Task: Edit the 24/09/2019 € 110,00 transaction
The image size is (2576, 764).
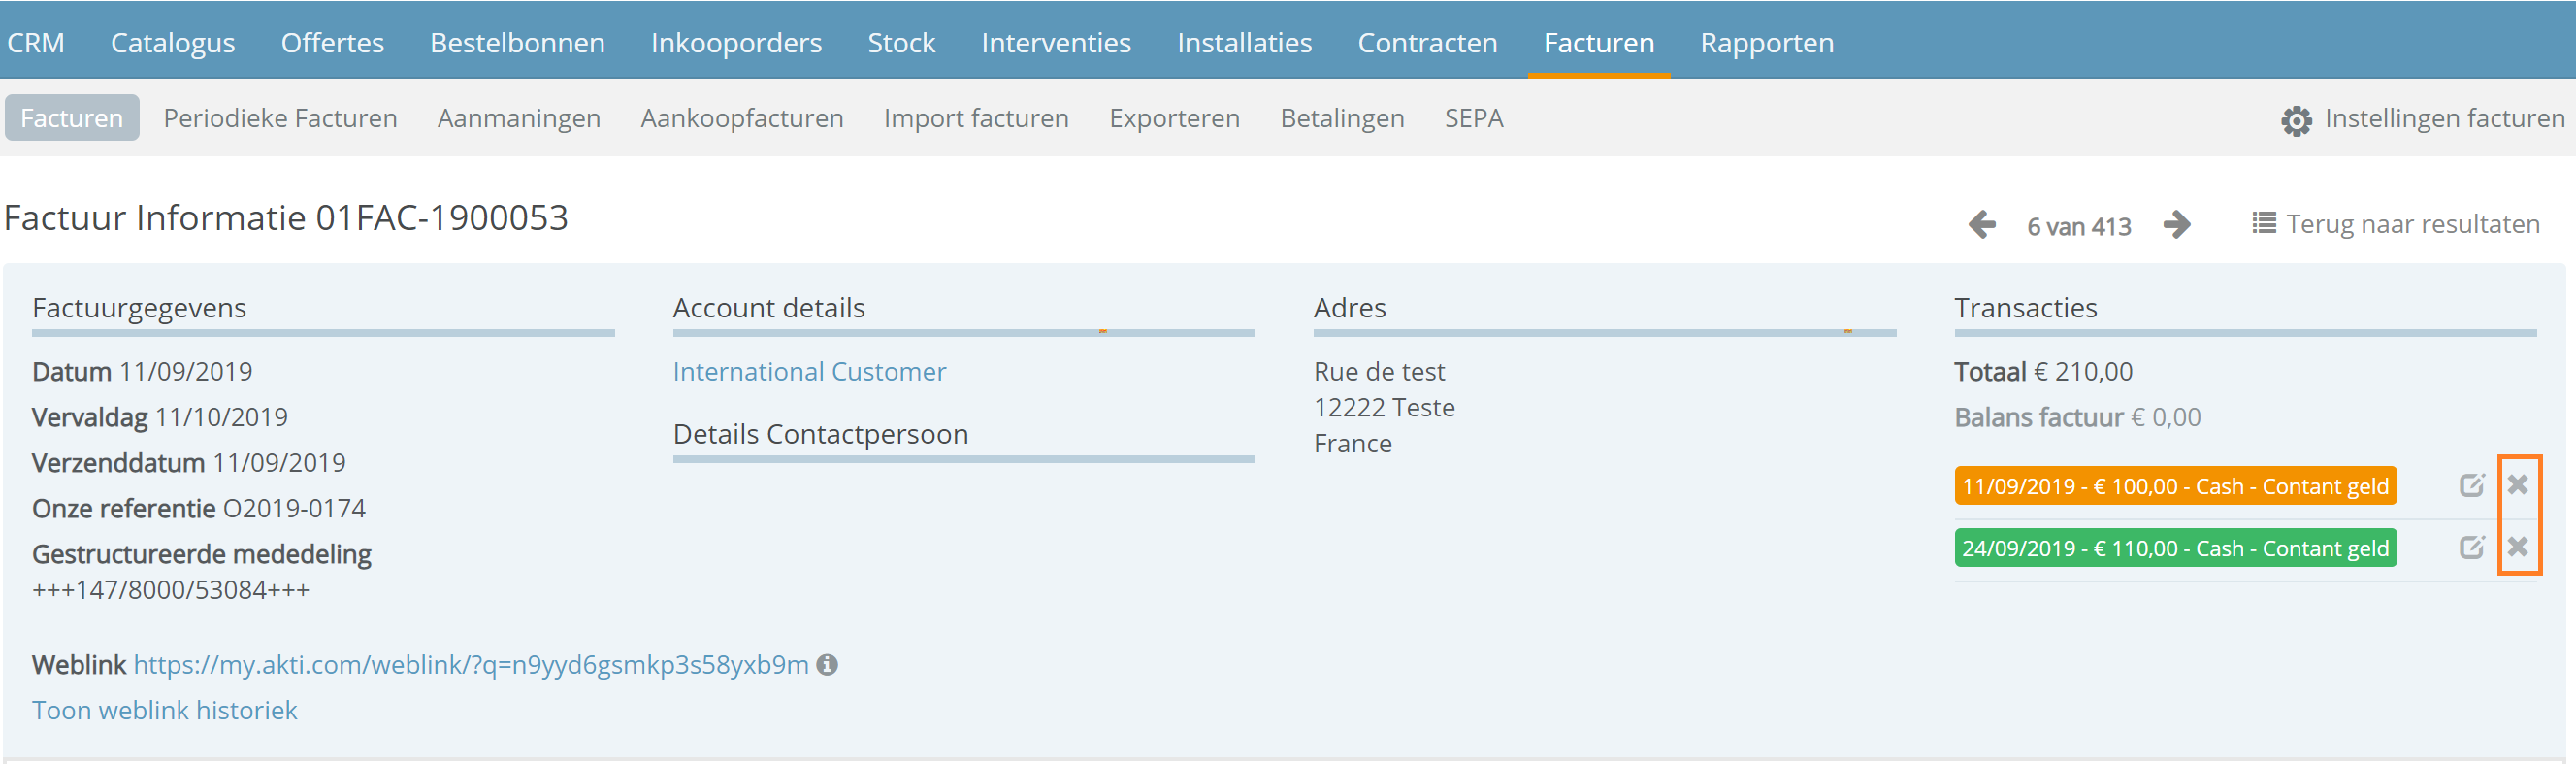Action: (x=2471, y=547)
